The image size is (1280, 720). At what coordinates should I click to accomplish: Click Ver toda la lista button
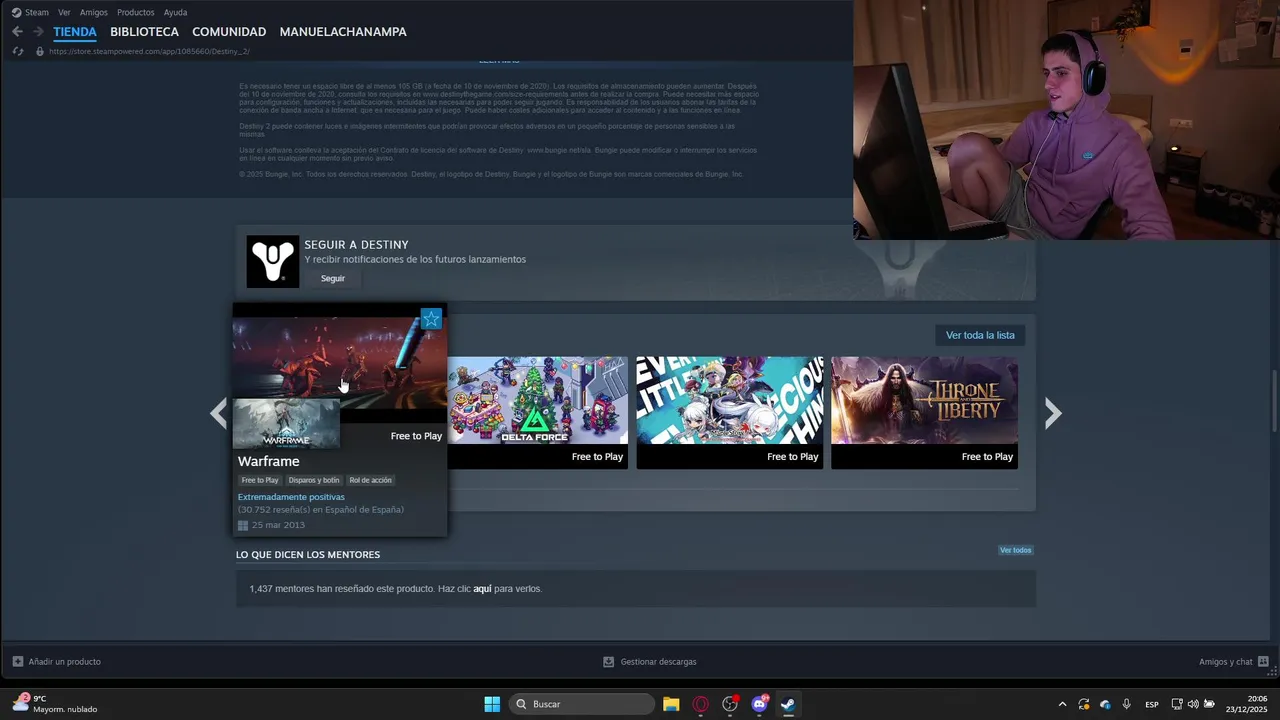[x=980, y=335]
